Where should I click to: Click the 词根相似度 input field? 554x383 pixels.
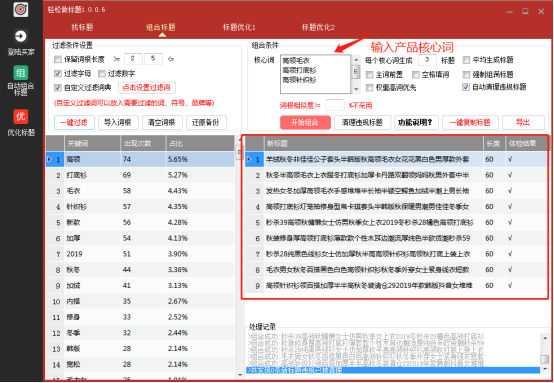[x=335, y=105]
